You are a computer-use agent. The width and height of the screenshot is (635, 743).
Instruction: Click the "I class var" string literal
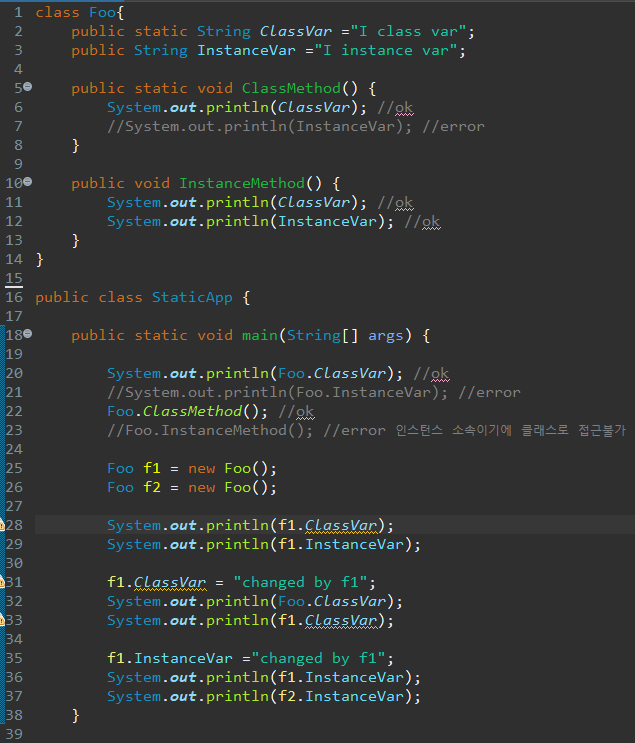pos(409,31)
